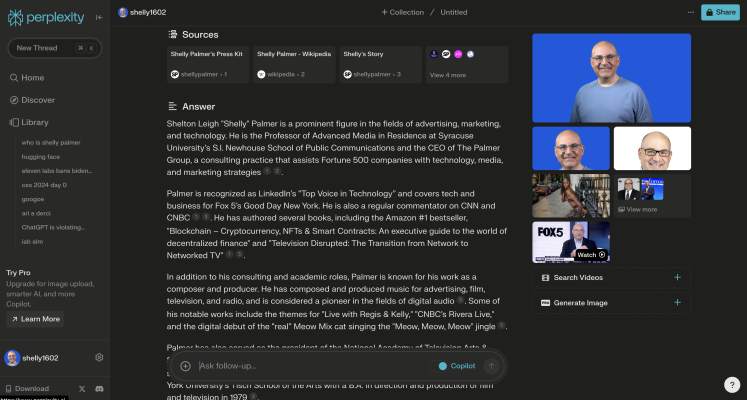This screenshot has width=747, height=400.
Task: Go to Home in the sidebar
Action: [x=32, y=78]
